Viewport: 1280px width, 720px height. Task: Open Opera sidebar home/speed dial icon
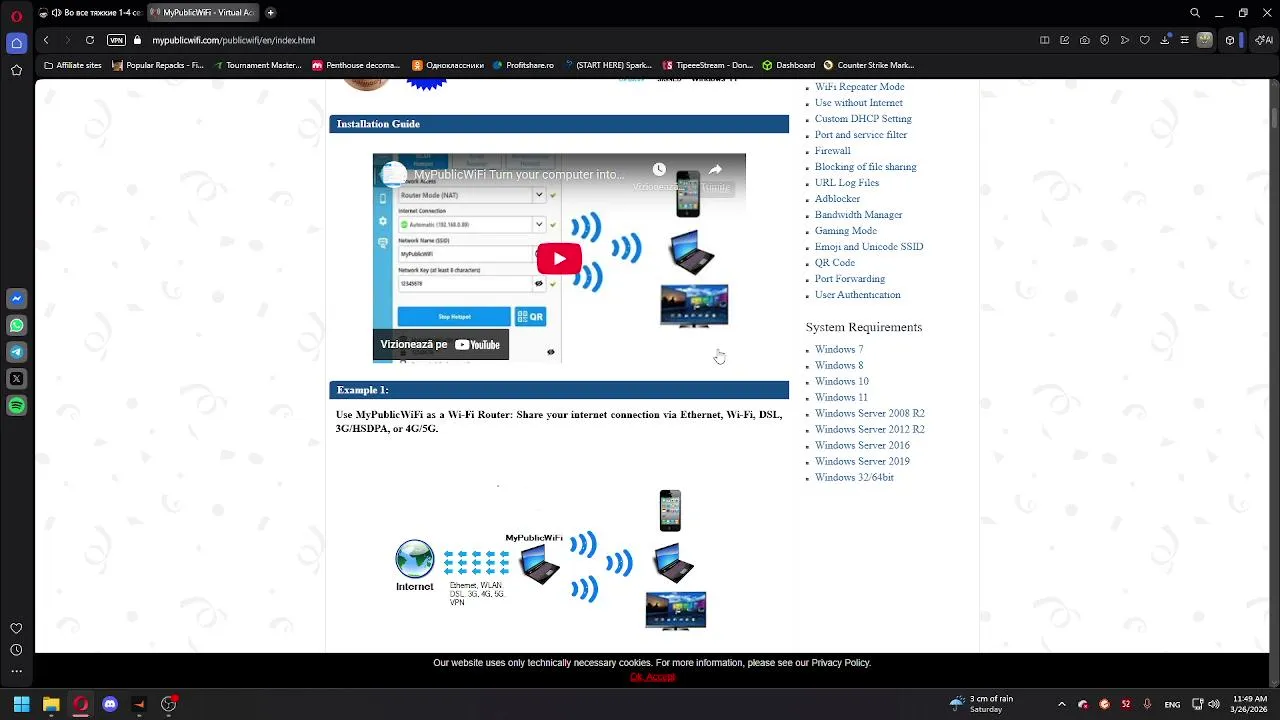tap(16, 43)
